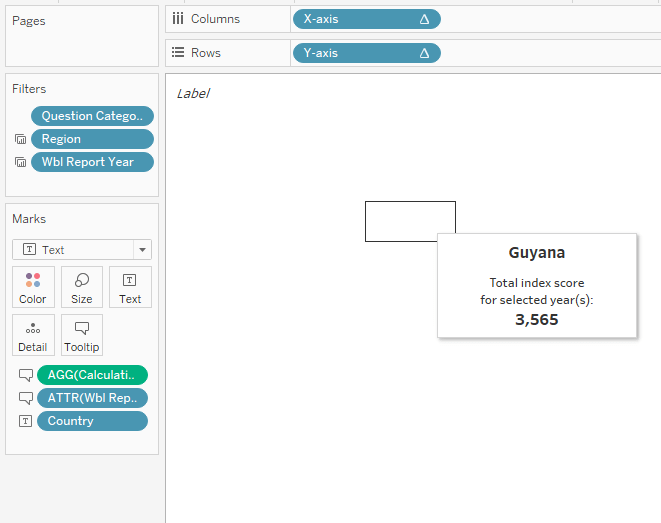The height and width of the screenshot is (523, 661).
Task: Click the rectangular mark in the view
Action: [x=410, y=221]
